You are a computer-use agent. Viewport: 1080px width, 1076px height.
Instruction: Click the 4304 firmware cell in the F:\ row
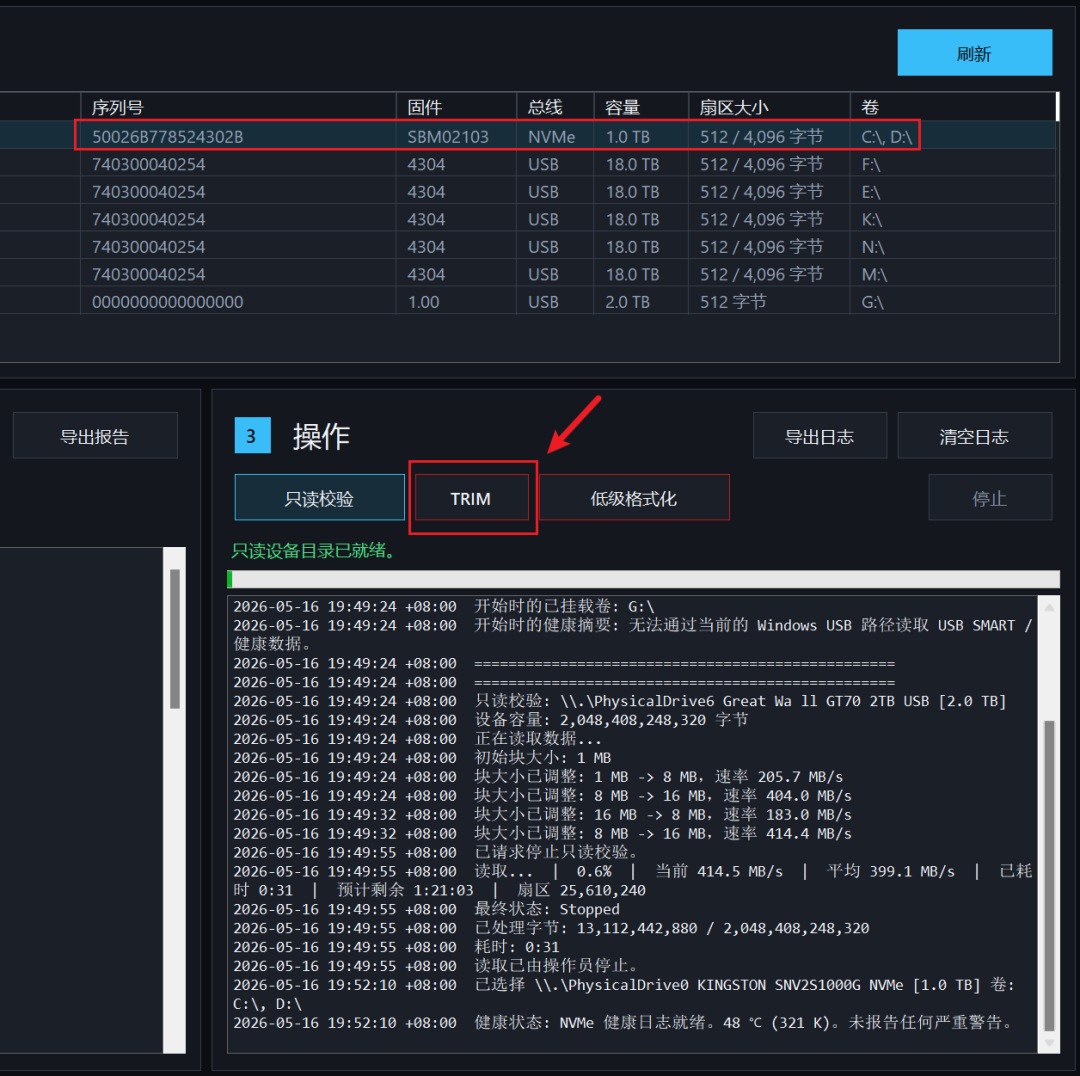tap(426, 164)
